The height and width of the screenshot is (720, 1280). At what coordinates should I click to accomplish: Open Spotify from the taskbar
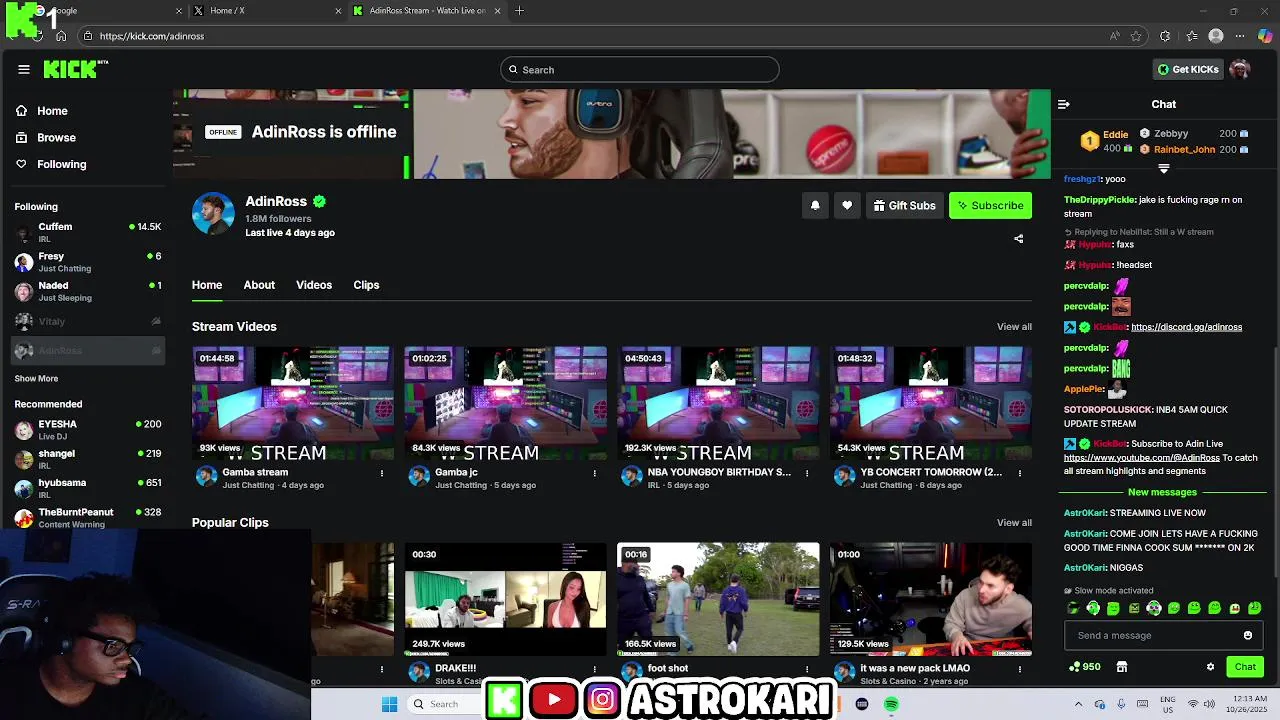click(x=891, y=704)
